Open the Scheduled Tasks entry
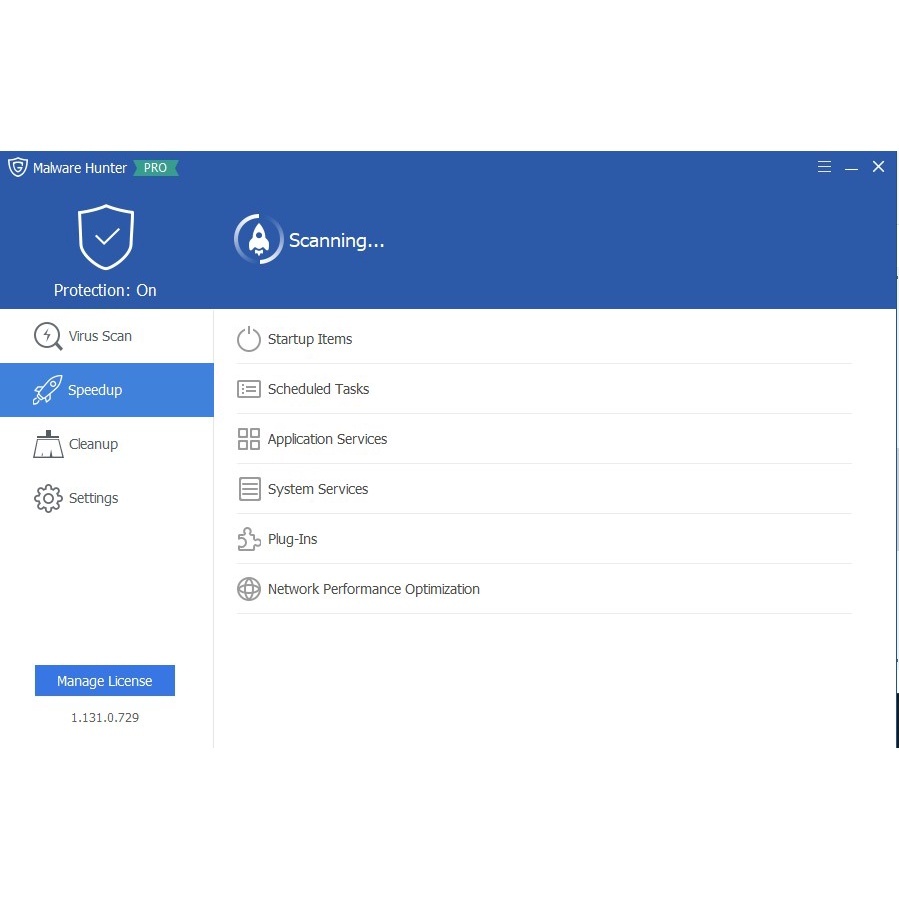Viewport: 899px width, 899px height. pos(318,389)
